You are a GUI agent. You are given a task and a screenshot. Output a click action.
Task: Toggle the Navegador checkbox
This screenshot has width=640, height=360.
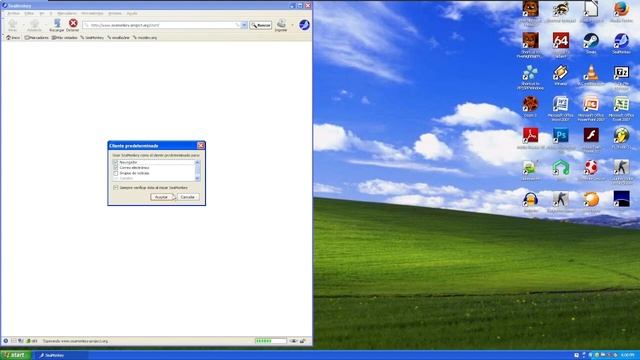116,162
